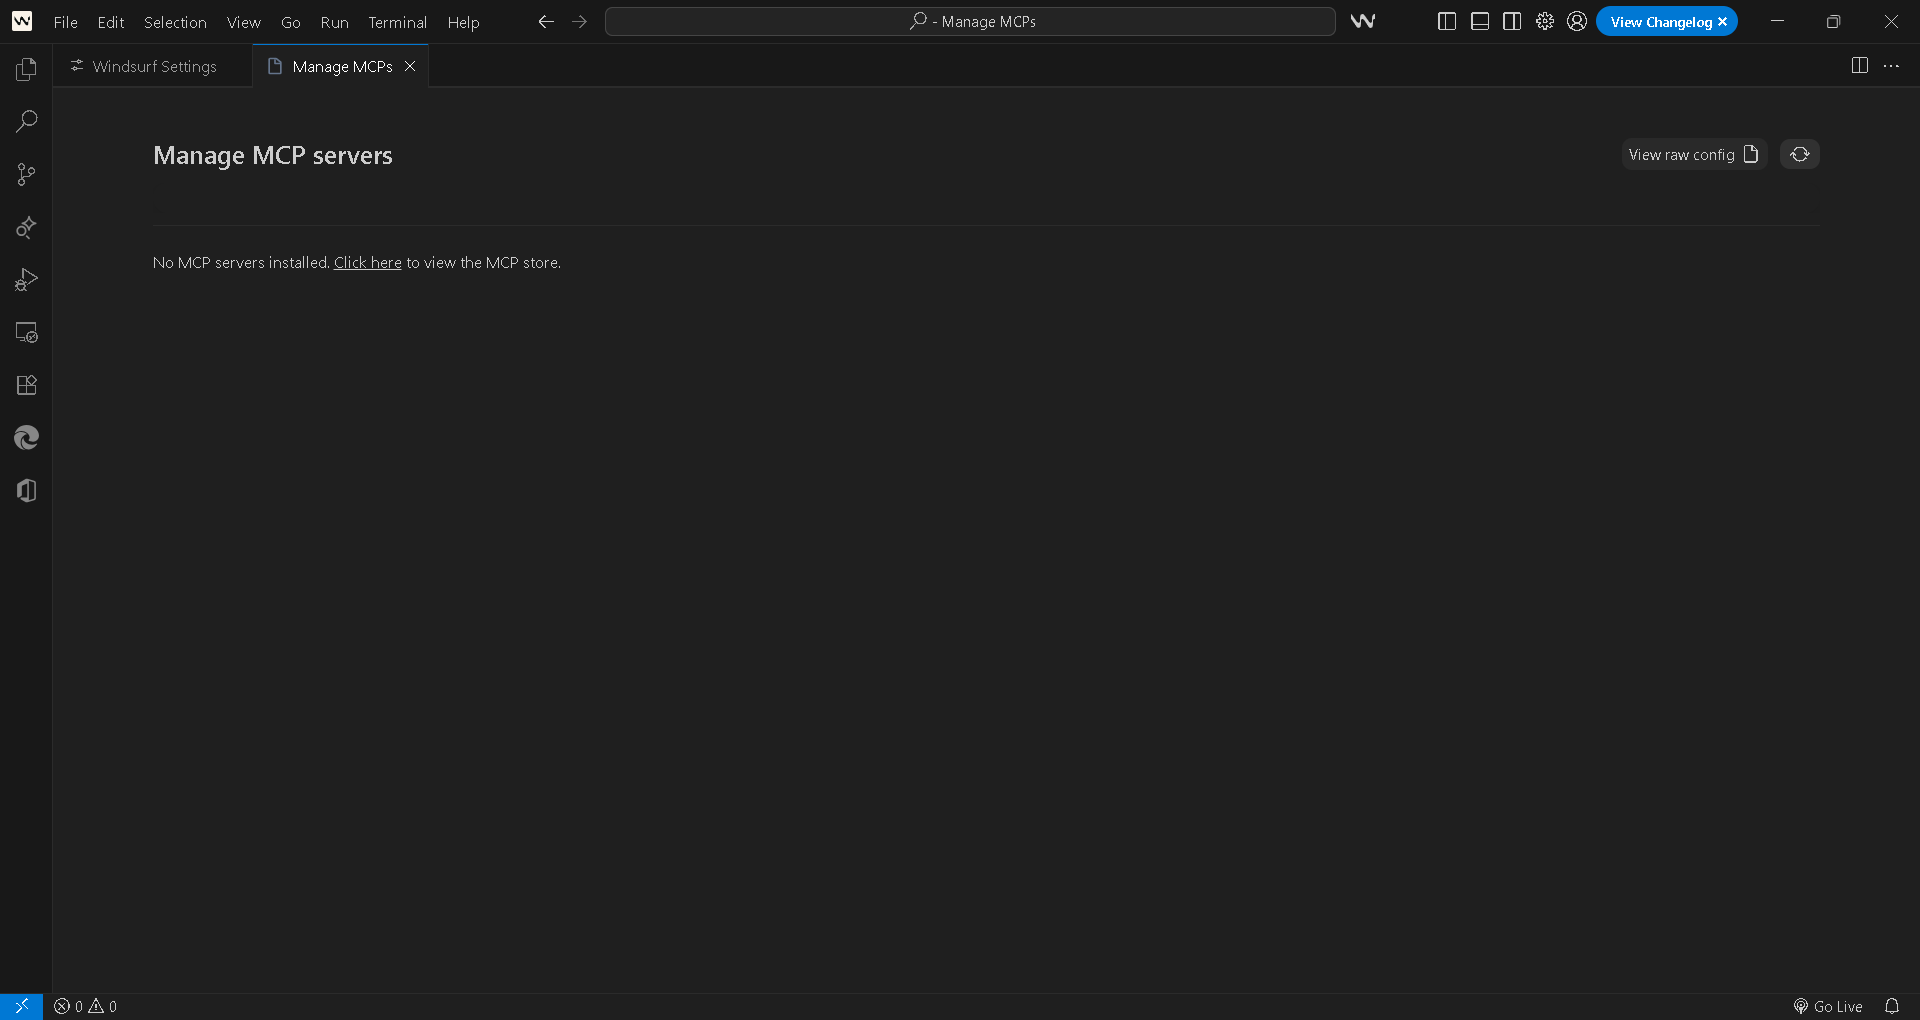Toggle the bottom panel layout
The width and height of the screenshot is (1920, 1020).
(x=1479, y=21)
